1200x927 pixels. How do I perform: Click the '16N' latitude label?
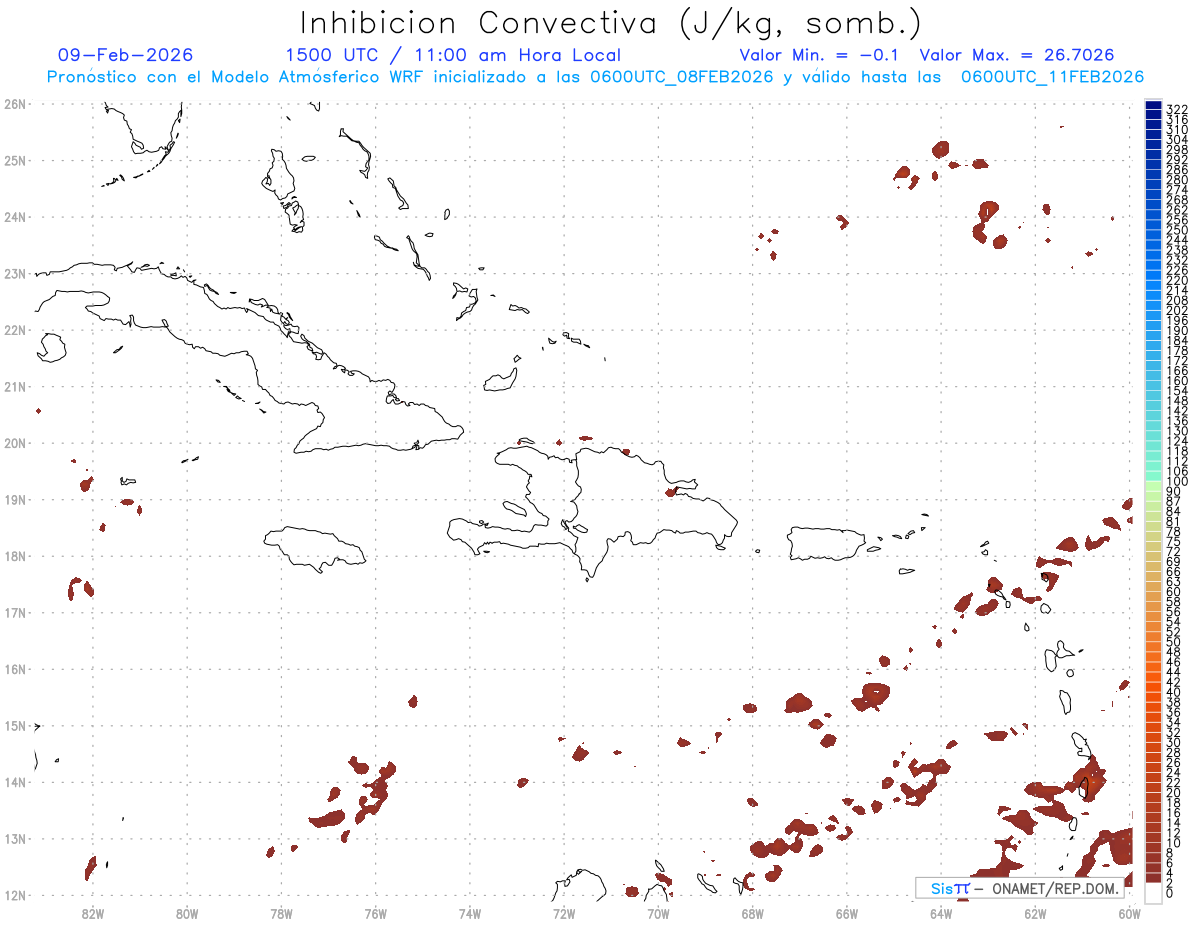15,669
